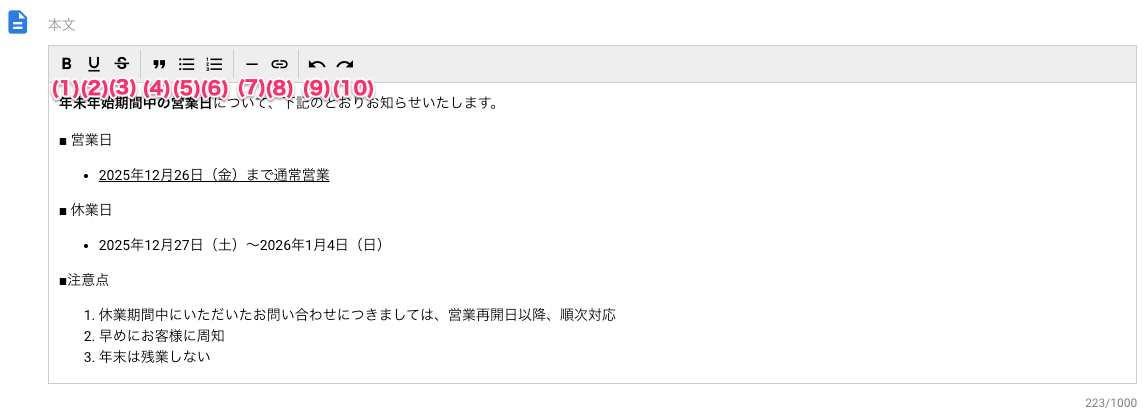The height and width of the screenshot is (416, 1147).
Task: Insert a blockquote using the quote icon
Action: [x=158, y=63]
